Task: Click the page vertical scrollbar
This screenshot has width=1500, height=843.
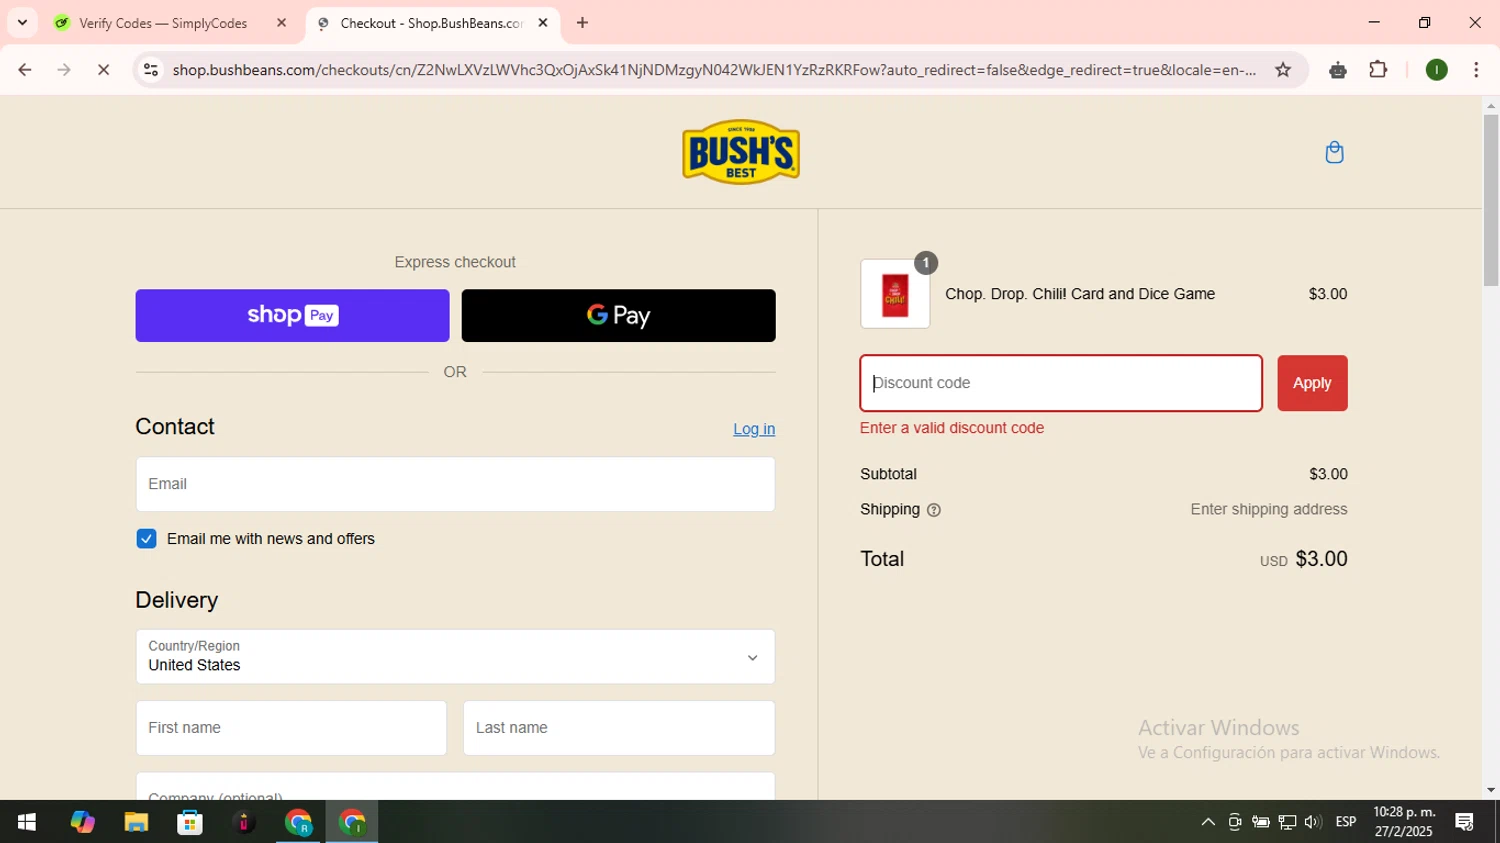Action: coord(1491,200)
